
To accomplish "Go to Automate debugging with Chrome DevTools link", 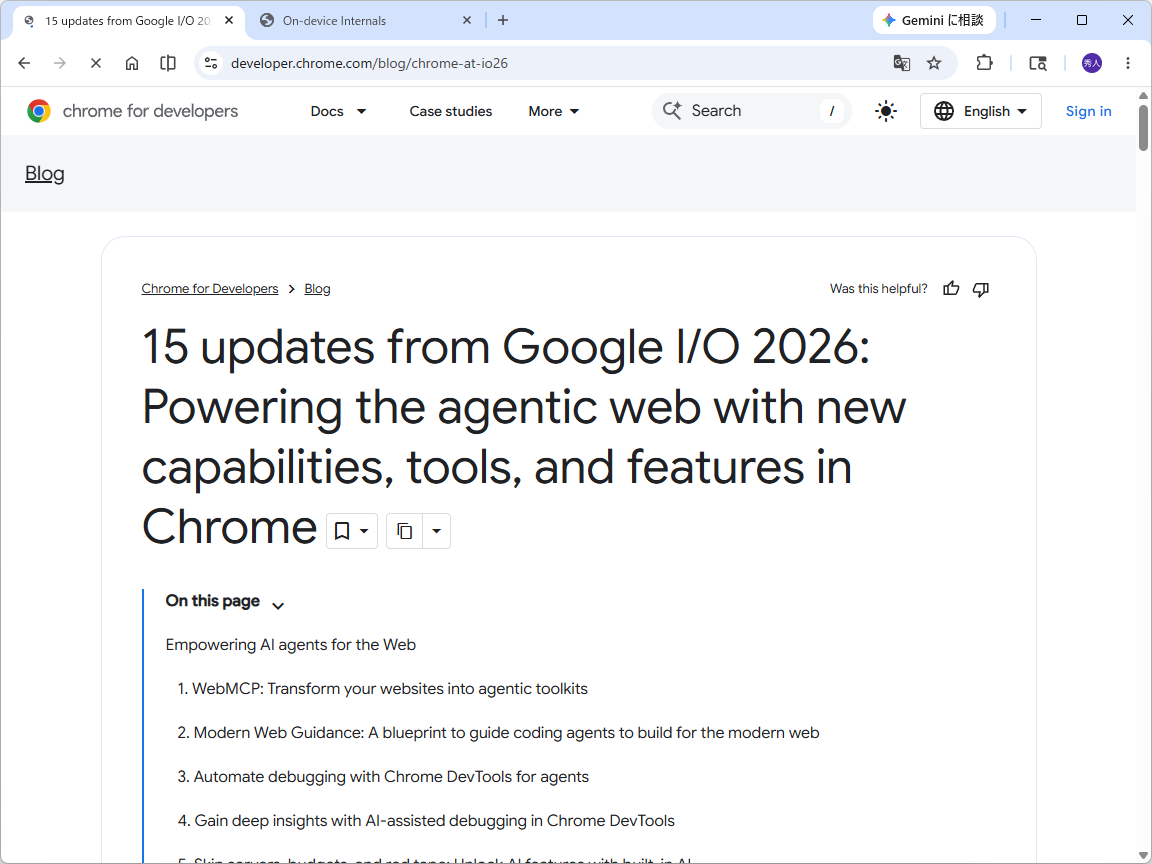I will (x=383, y=777).
